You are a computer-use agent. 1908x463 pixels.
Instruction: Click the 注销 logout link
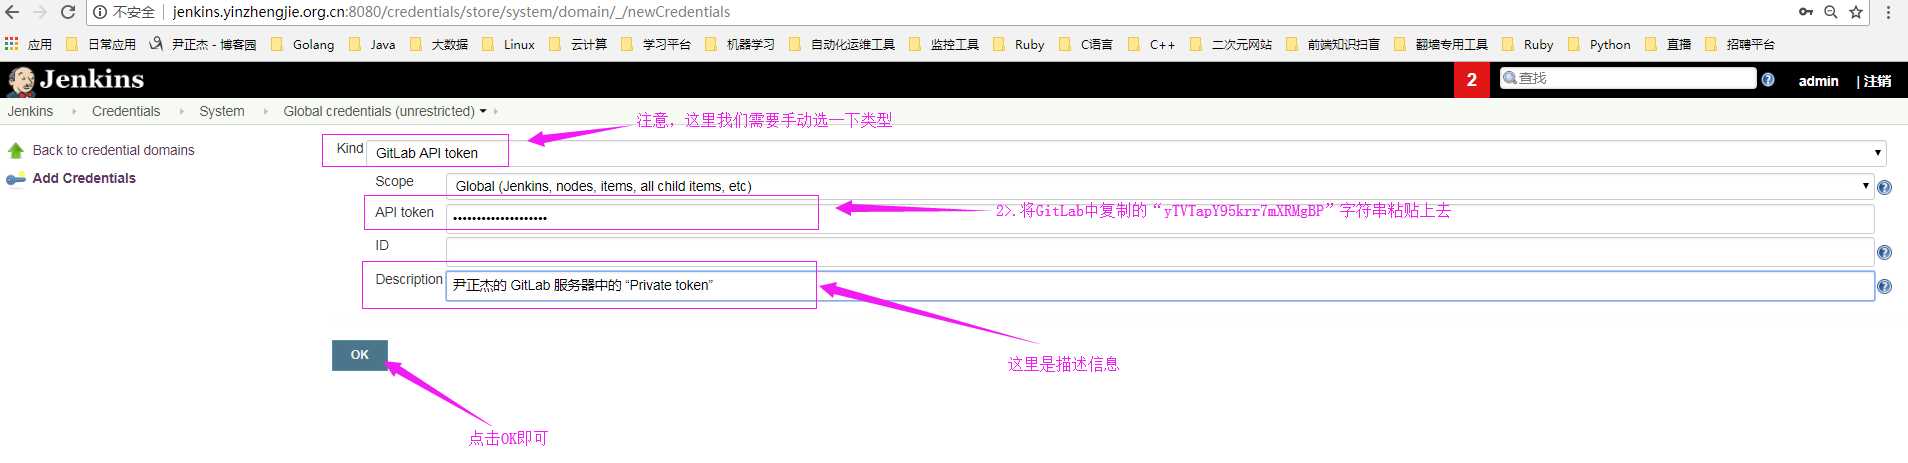pos(1877,81)
